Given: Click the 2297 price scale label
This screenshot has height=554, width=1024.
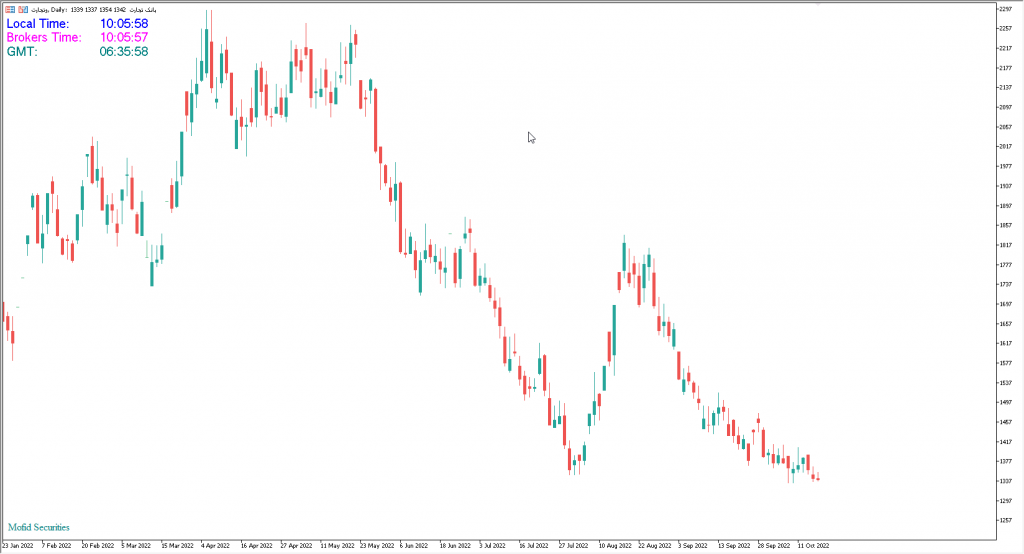Looking at the screenshot, I should (x=1005, y=8).
